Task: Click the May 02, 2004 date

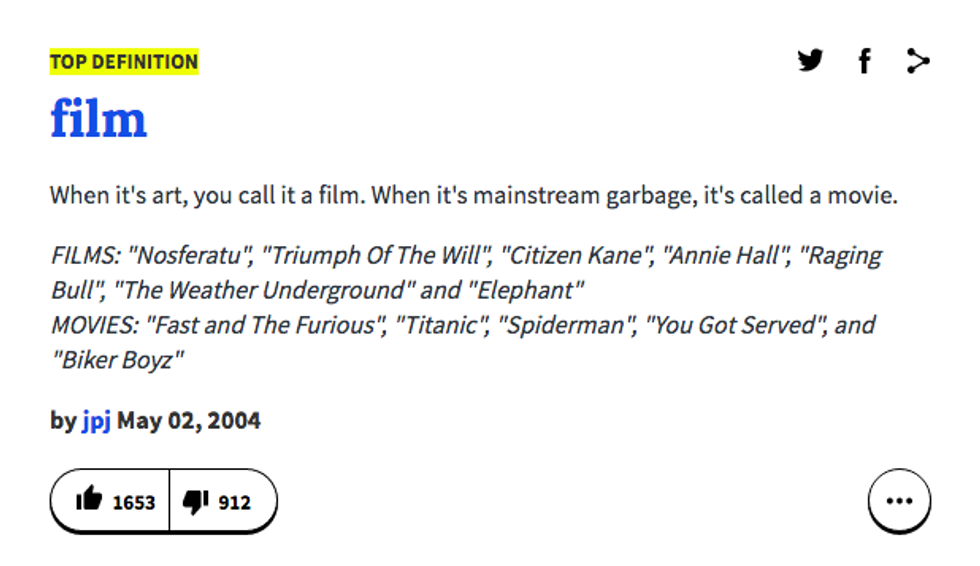Action: pyautogui.click(x=189, y=420)
